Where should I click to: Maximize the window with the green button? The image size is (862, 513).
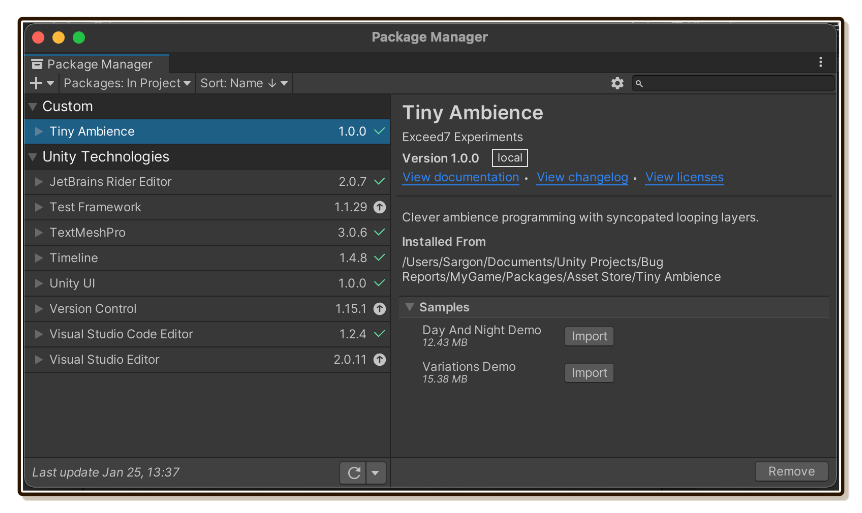[x=79, y=37]
